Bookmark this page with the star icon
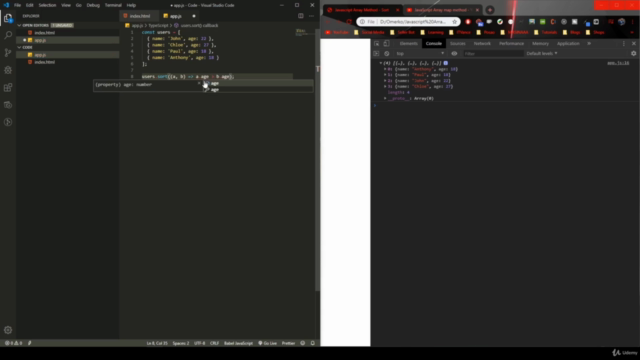 tap(454, 22)
